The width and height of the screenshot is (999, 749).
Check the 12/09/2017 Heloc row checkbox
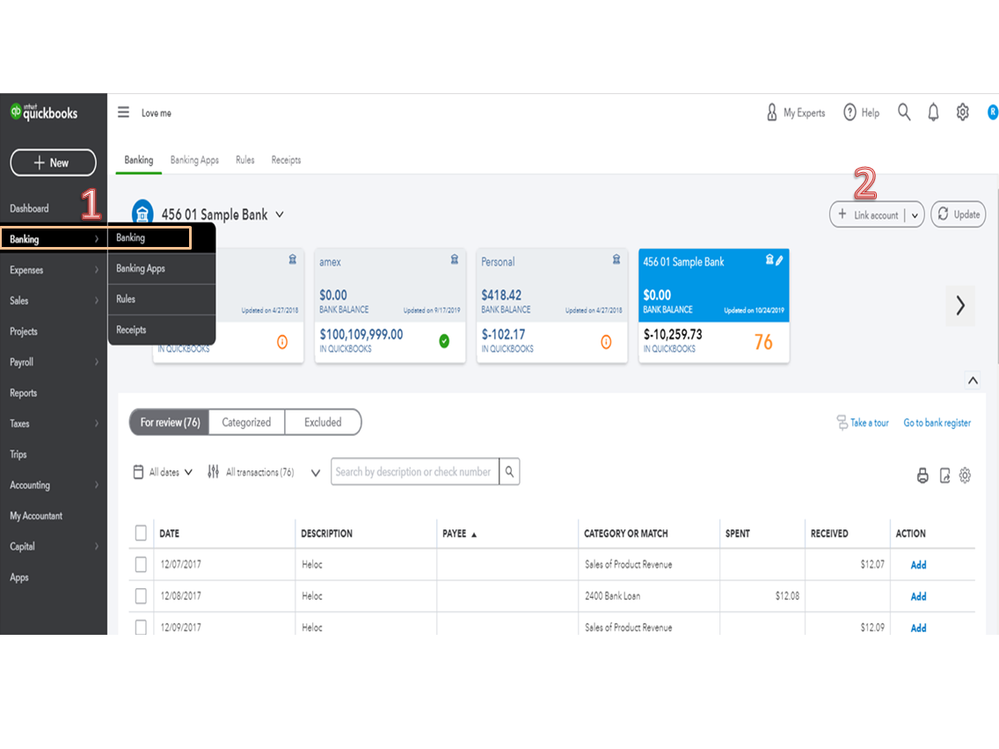click(x=141, y=627)
